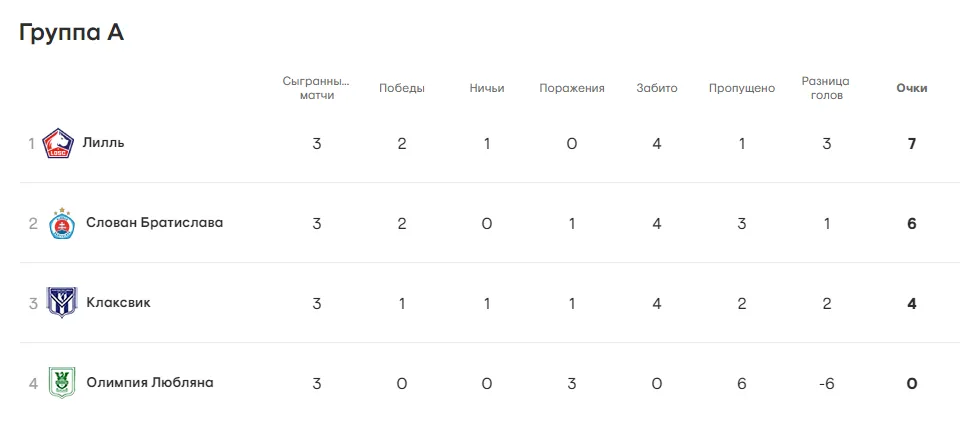Click the Klaksvik club crest icon
Screen dimensions: 960x421
[x=63, y=303]
